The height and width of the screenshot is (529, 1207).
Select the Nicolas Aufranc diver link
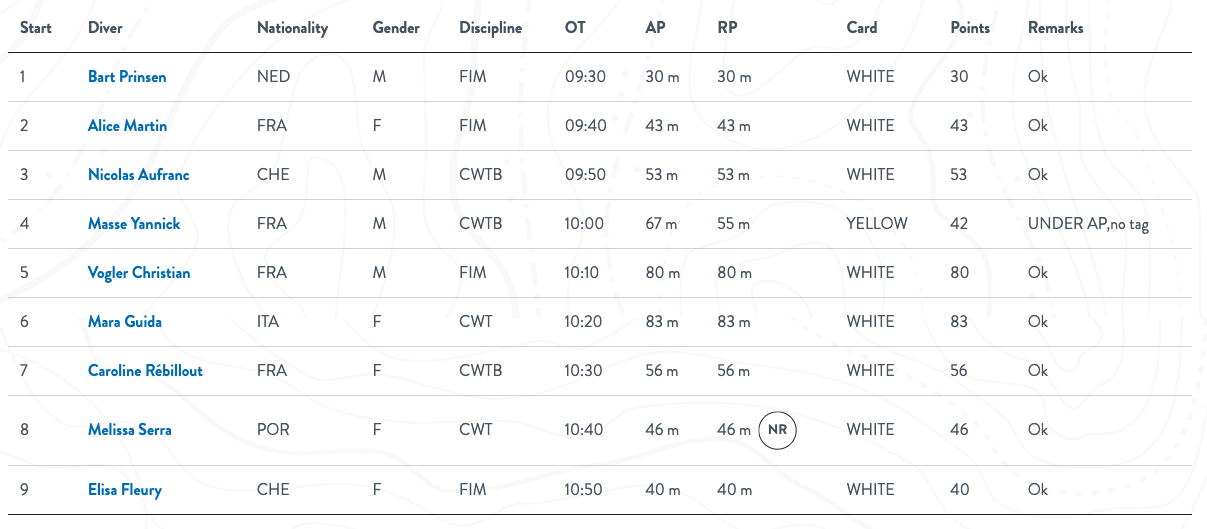[x=138, y=175]
